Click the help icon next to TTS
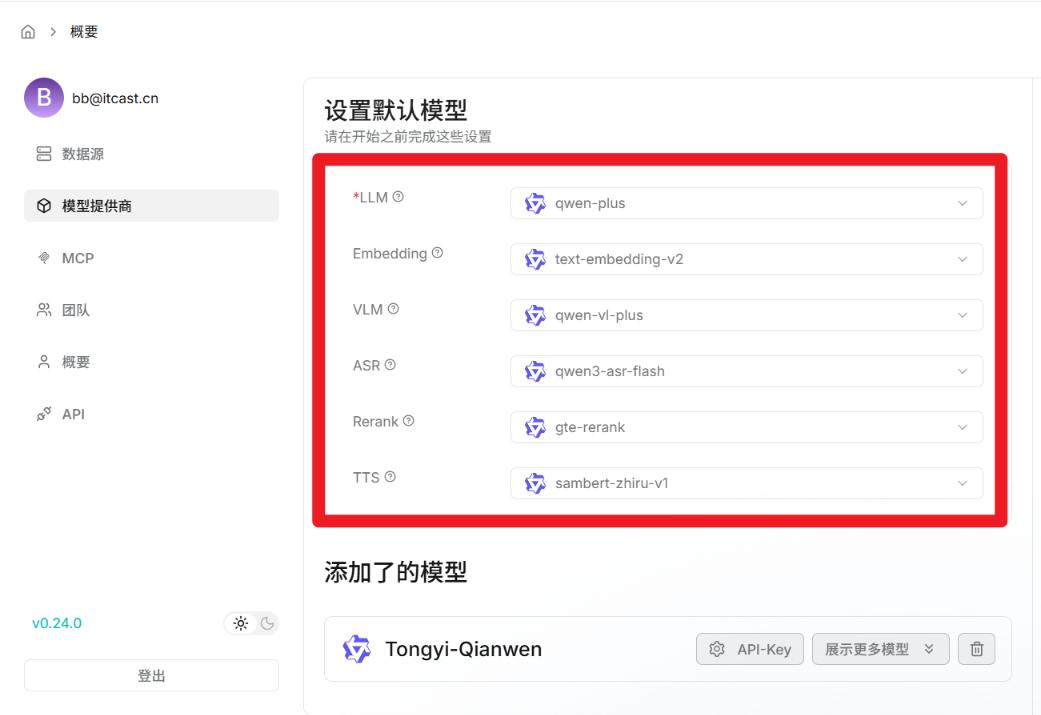1041x715 pixels. tap(390, 477)
